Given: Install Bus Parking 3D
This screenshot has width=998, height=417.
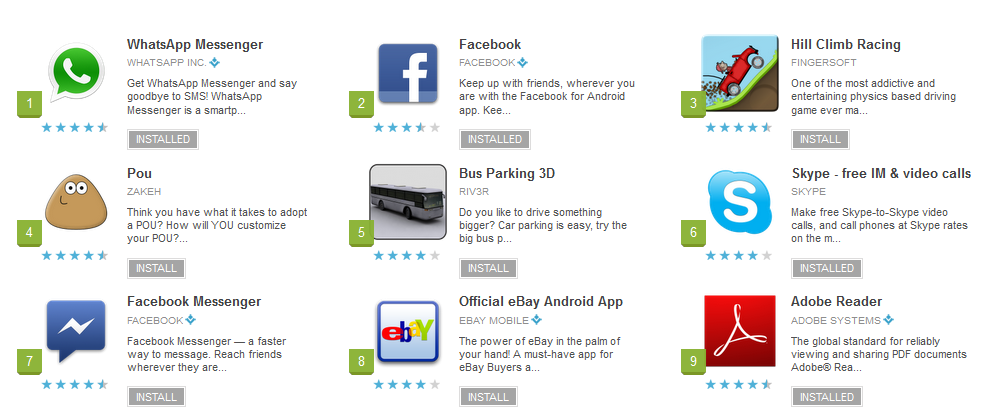Looking at the screenshot, I should coord(488,268).
